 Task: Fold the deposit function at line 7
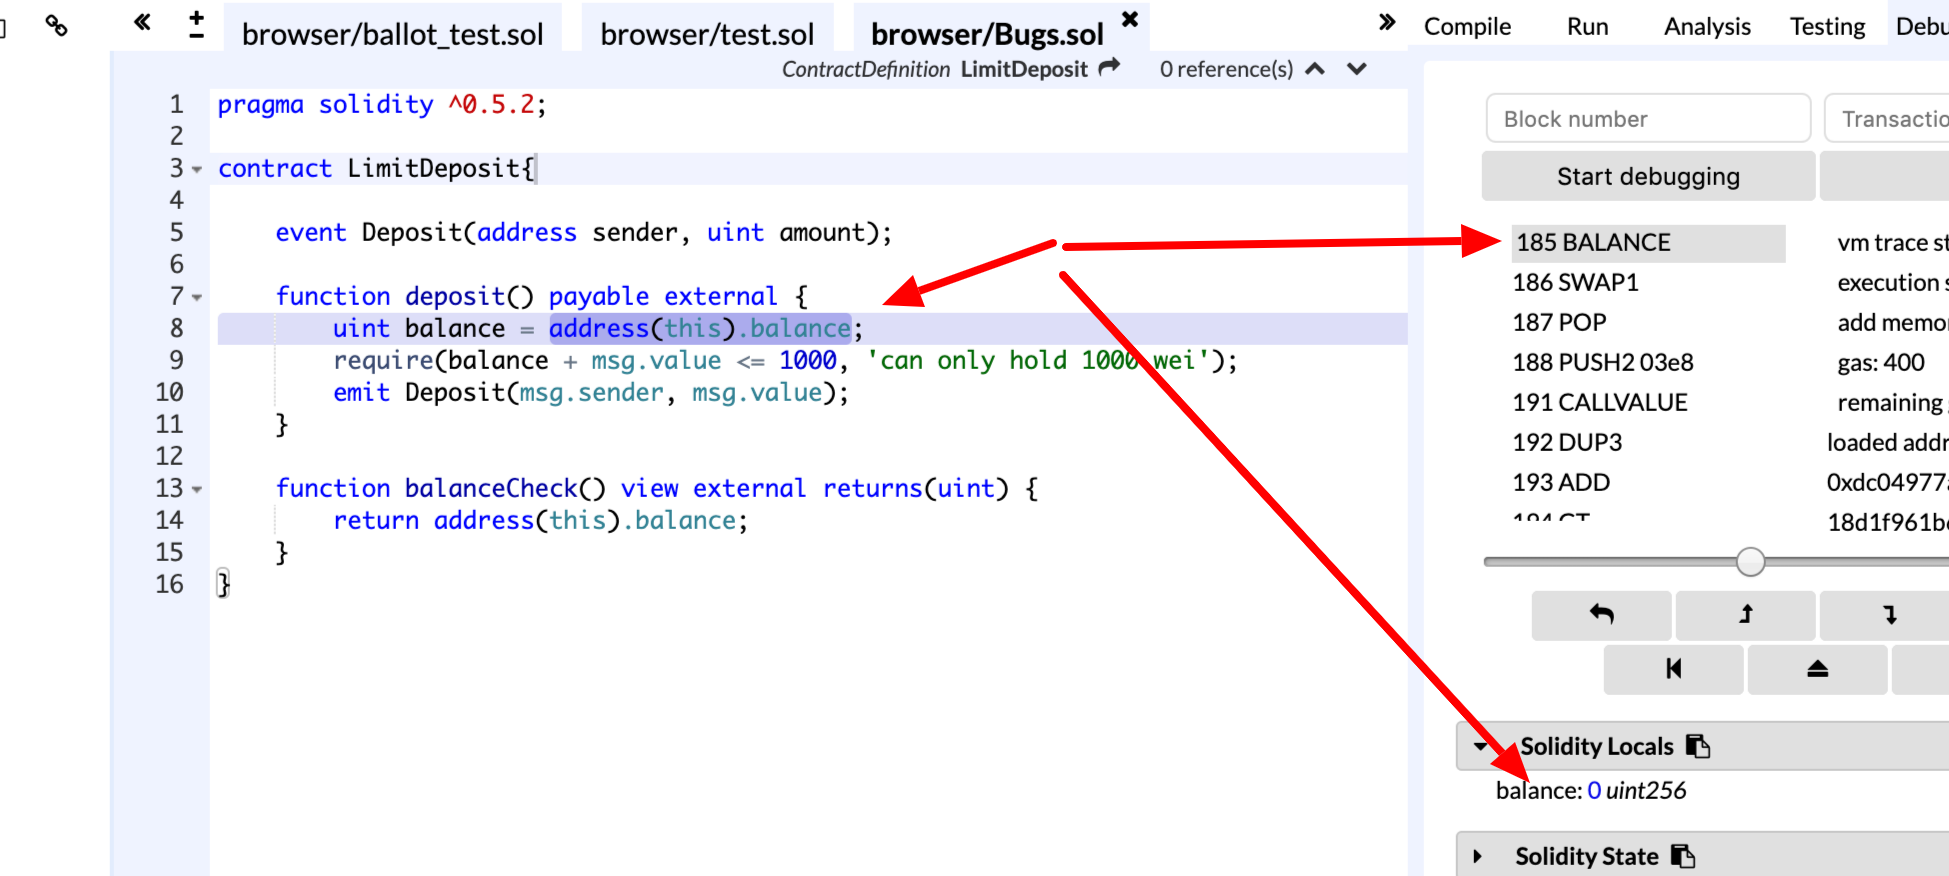197,297
